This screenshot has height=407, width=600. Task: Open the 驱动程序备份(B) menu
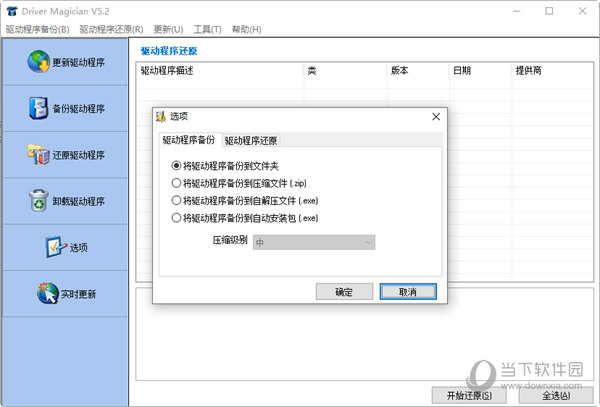pyautogui.click(x=38, y=29)
